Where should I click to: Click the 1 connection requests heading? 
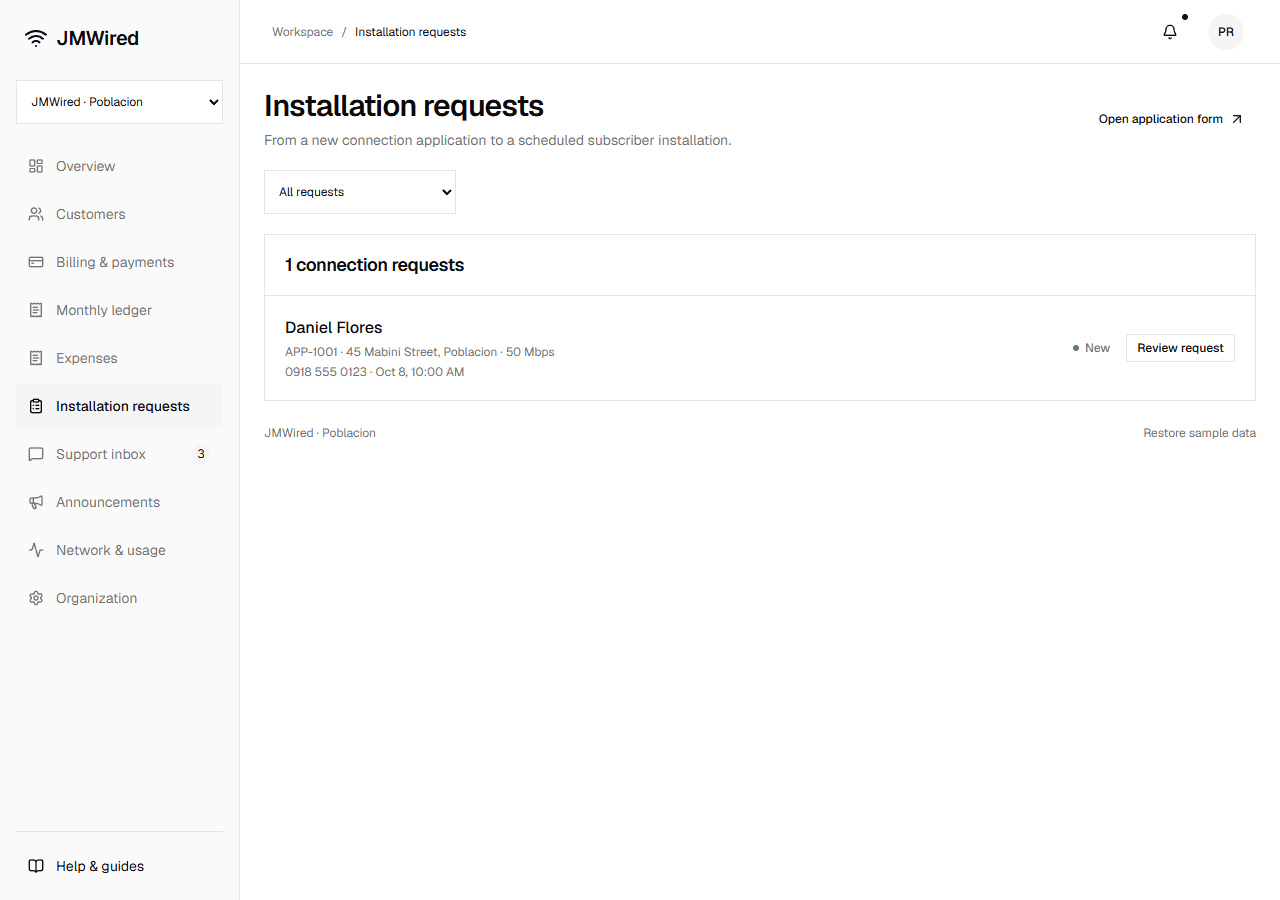374,265
